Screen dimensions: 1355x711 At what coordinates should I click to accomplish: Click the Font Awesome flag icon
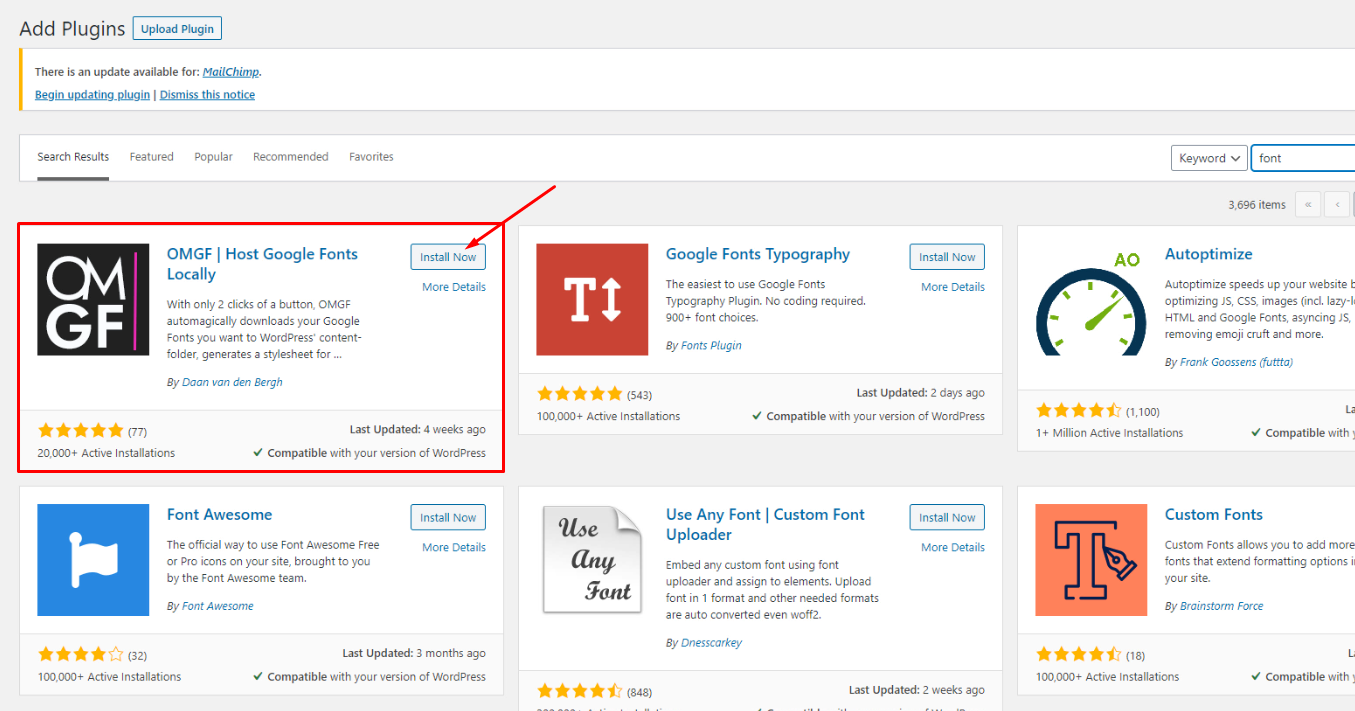point(93,560)
